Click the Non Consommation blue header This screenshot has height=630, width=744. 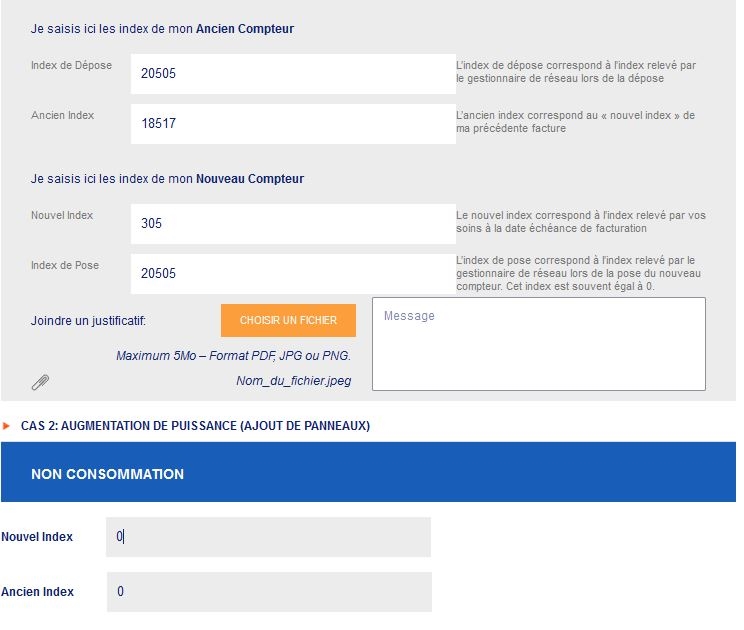pos(368,474)
